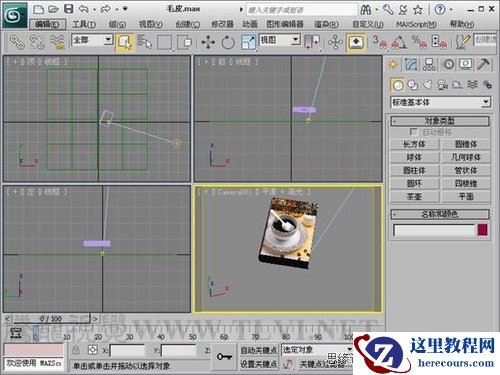The height and width of the screenshot is (375, 500).
Task: Collapse the 对象类型 rollout
Action: [x=440, y=121]
